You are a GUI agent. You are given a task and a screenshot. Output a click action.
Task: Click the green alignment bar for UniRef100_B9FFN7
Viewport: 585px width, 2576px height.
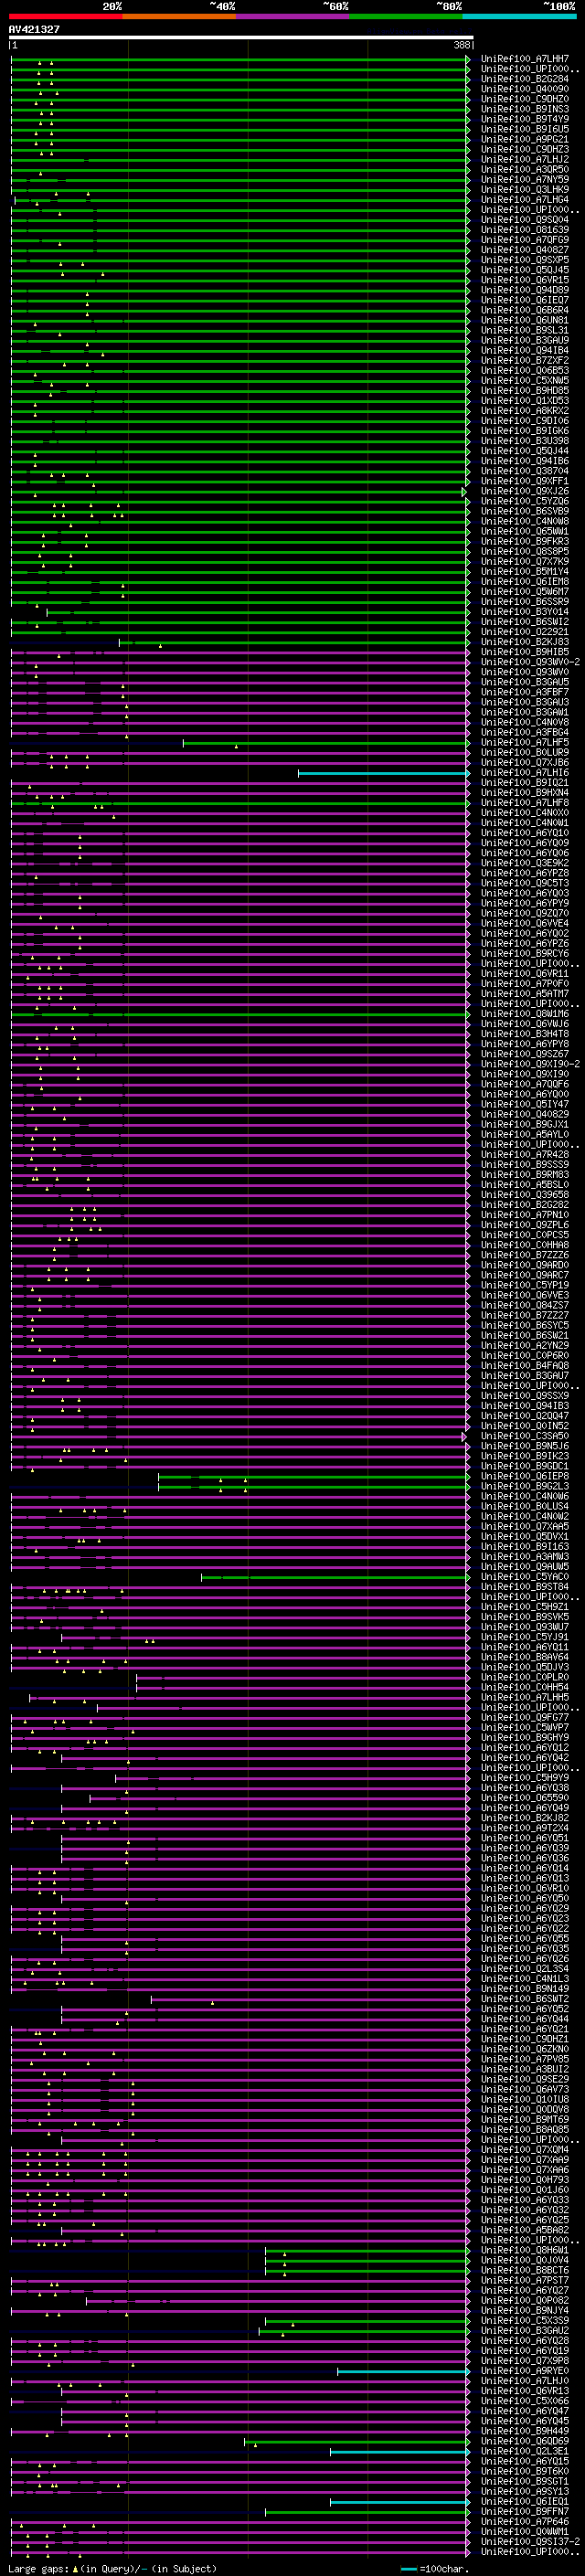[367, 2512]
